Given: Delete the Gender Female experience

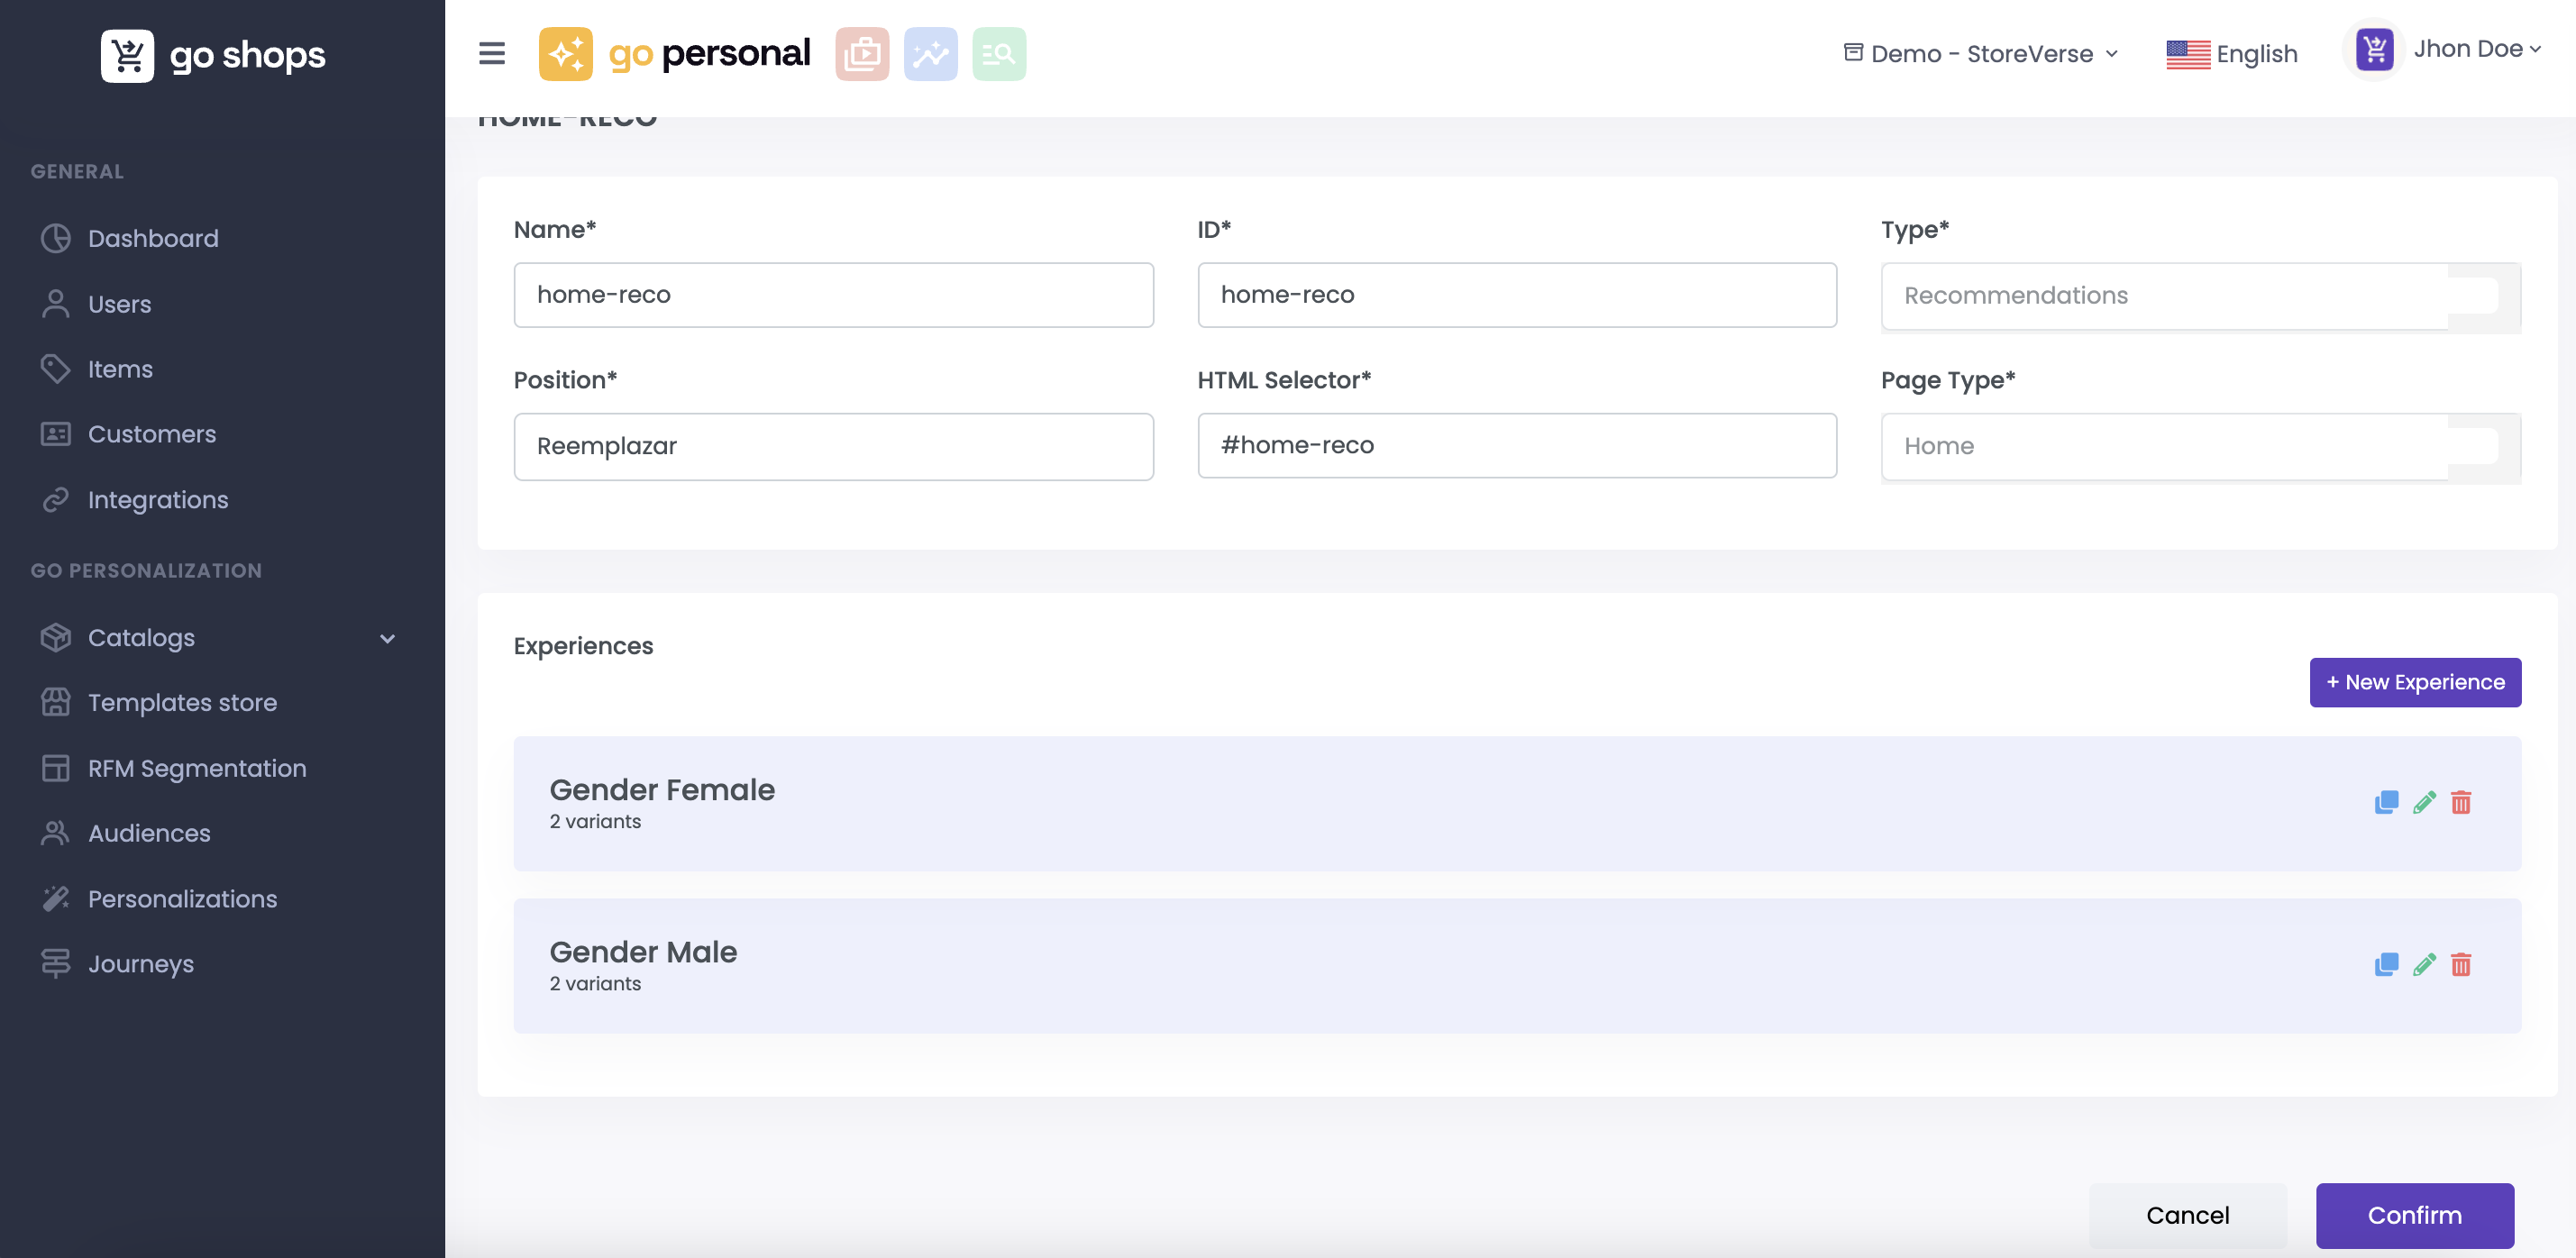Looking at the screenshot, I should click(x=2461, y=802).
